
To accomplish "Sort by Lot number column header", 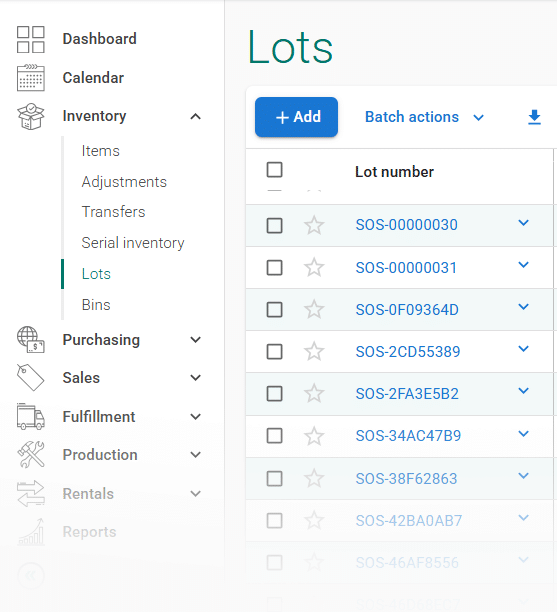I will tap(394, 172).
